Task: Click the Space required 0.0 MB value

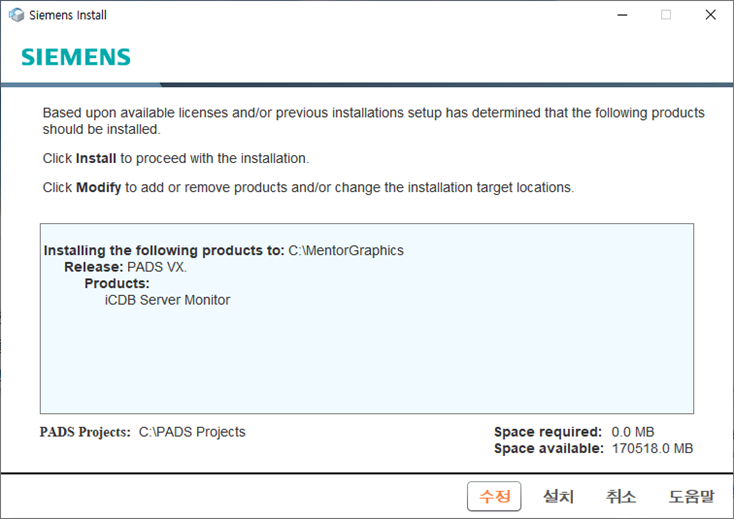Action: (632, 432)
